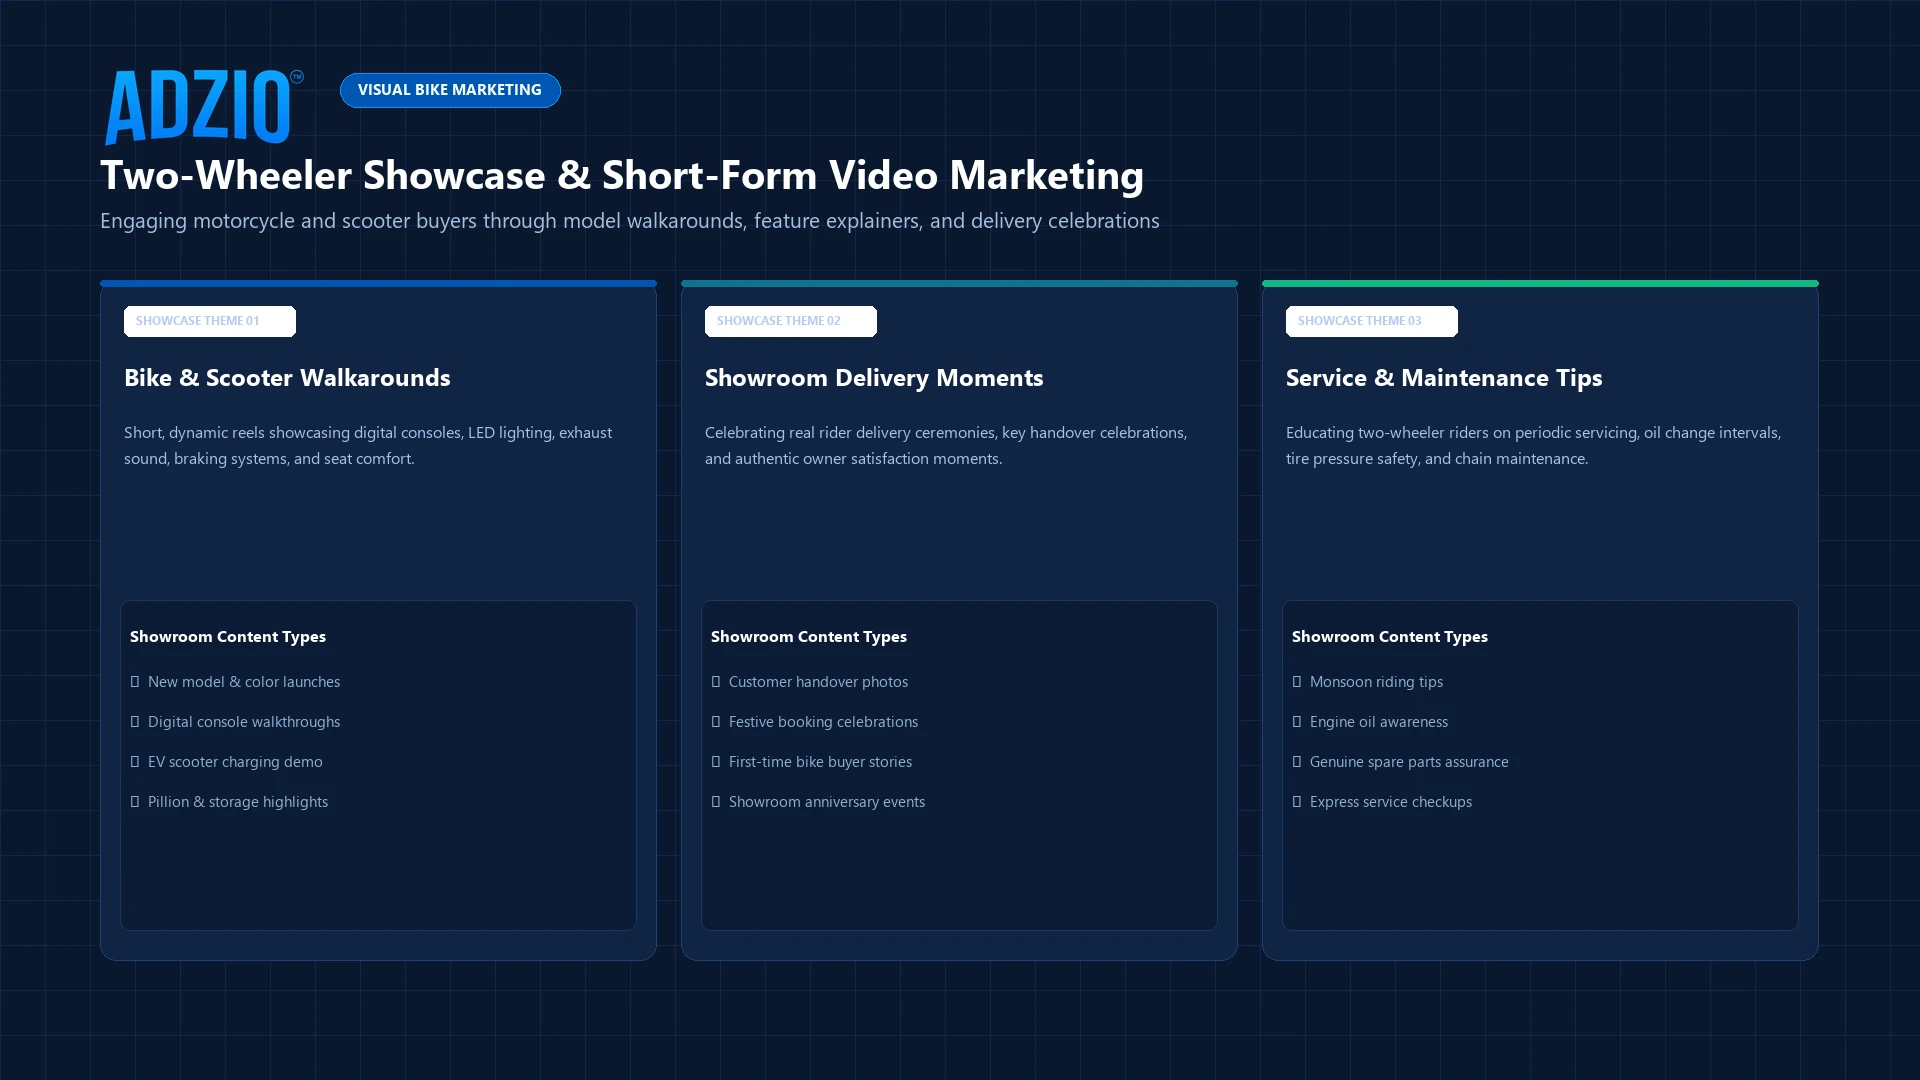
Task: Select Genuine spare parts assurance
Action: click(x=1409, y=762)
